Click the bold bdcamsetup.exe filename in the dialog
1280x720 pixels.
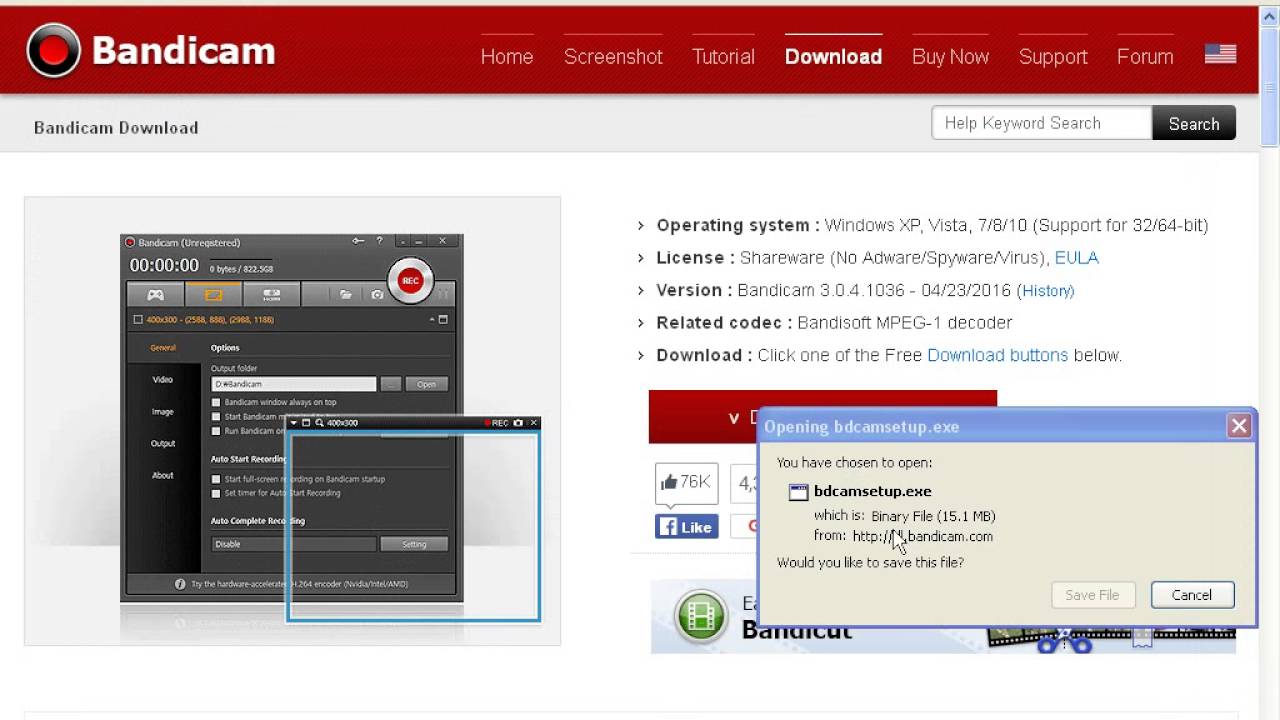pos(873,491)
